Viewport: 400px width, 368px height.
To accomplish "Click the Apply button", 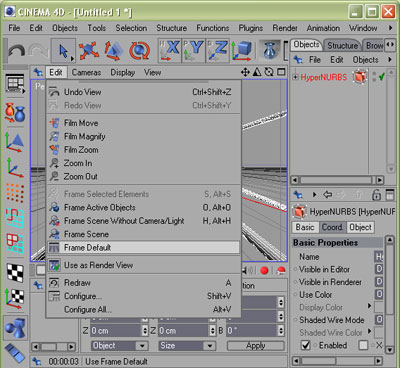I will coord(256,346).
